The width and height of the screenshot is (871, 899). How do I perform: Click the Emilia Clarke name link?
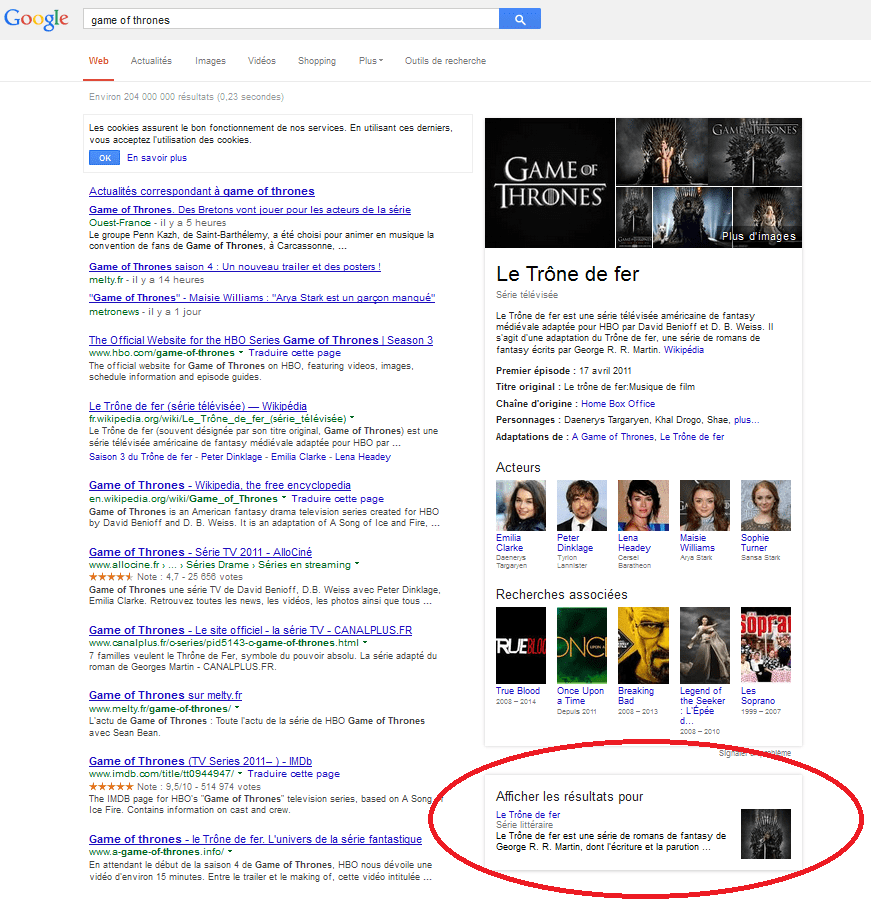[510, 543]
